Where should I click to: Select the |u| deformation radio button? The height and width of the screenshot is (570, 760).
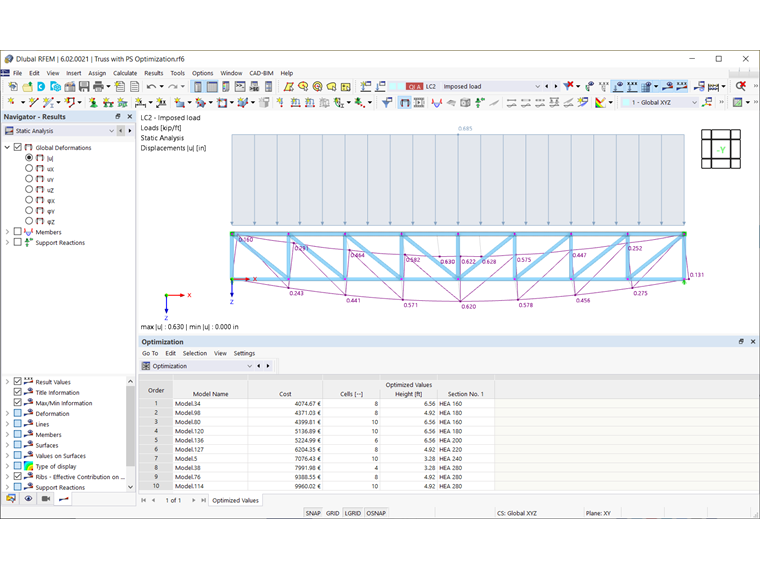[x=29, y=158]
